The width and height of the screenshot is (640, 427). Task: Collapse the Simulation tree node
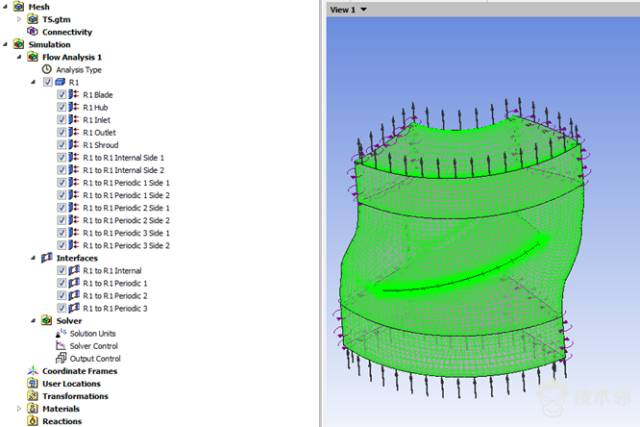[x=5, y=44]
